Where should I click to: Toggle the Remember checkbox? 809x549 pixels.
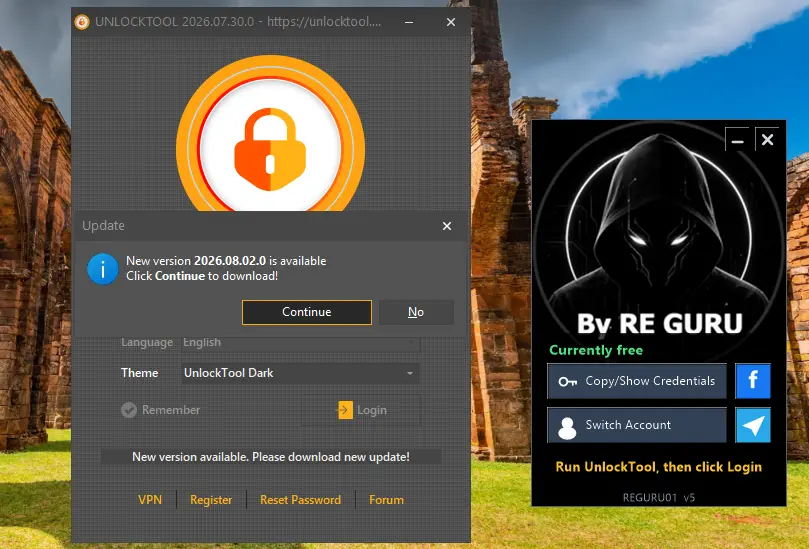[129, 410]
